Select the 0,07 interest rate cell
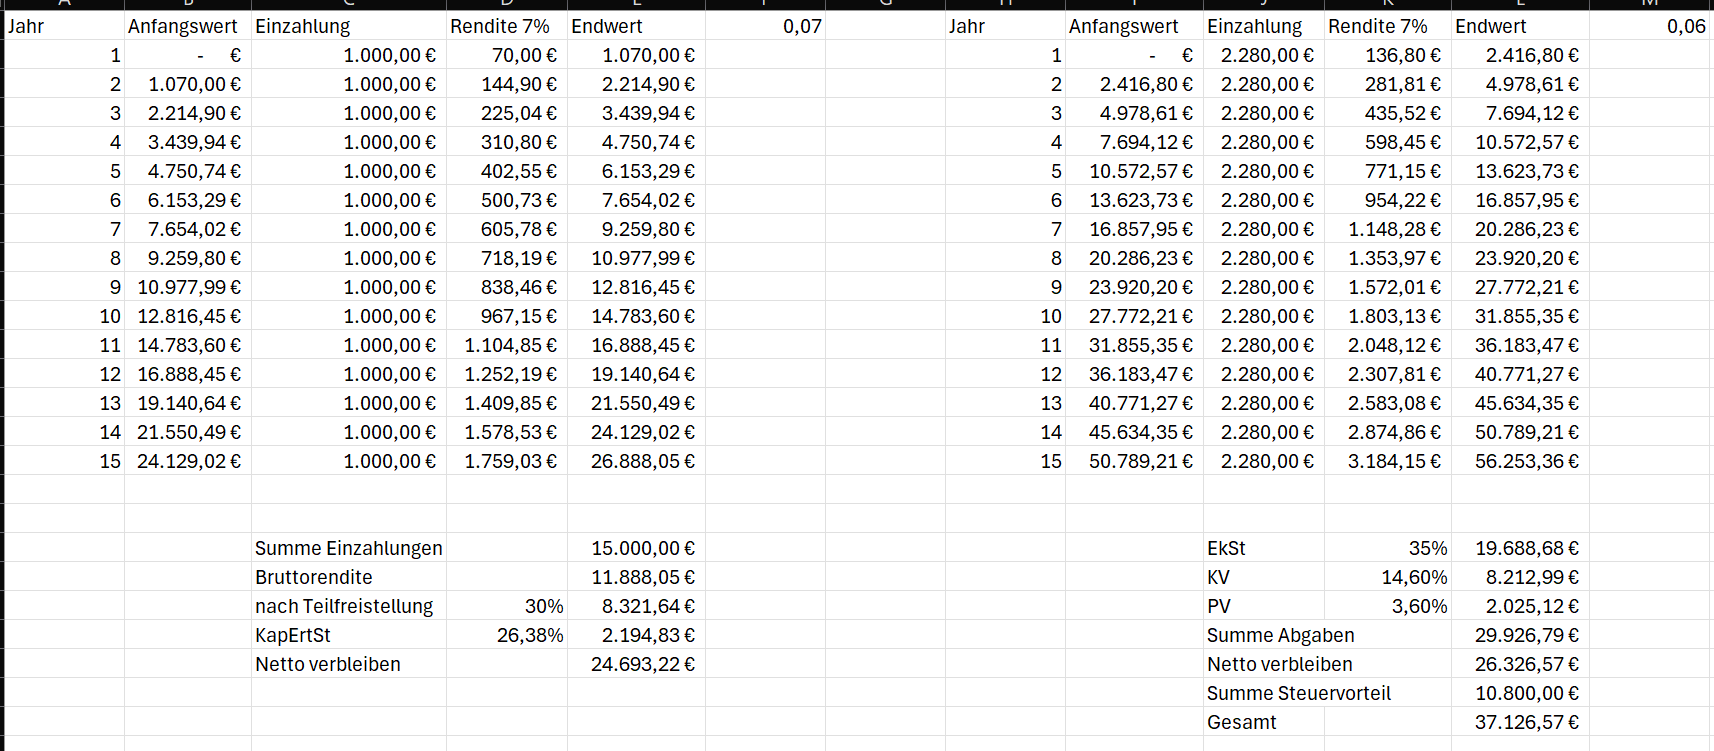 coord(765,26)
